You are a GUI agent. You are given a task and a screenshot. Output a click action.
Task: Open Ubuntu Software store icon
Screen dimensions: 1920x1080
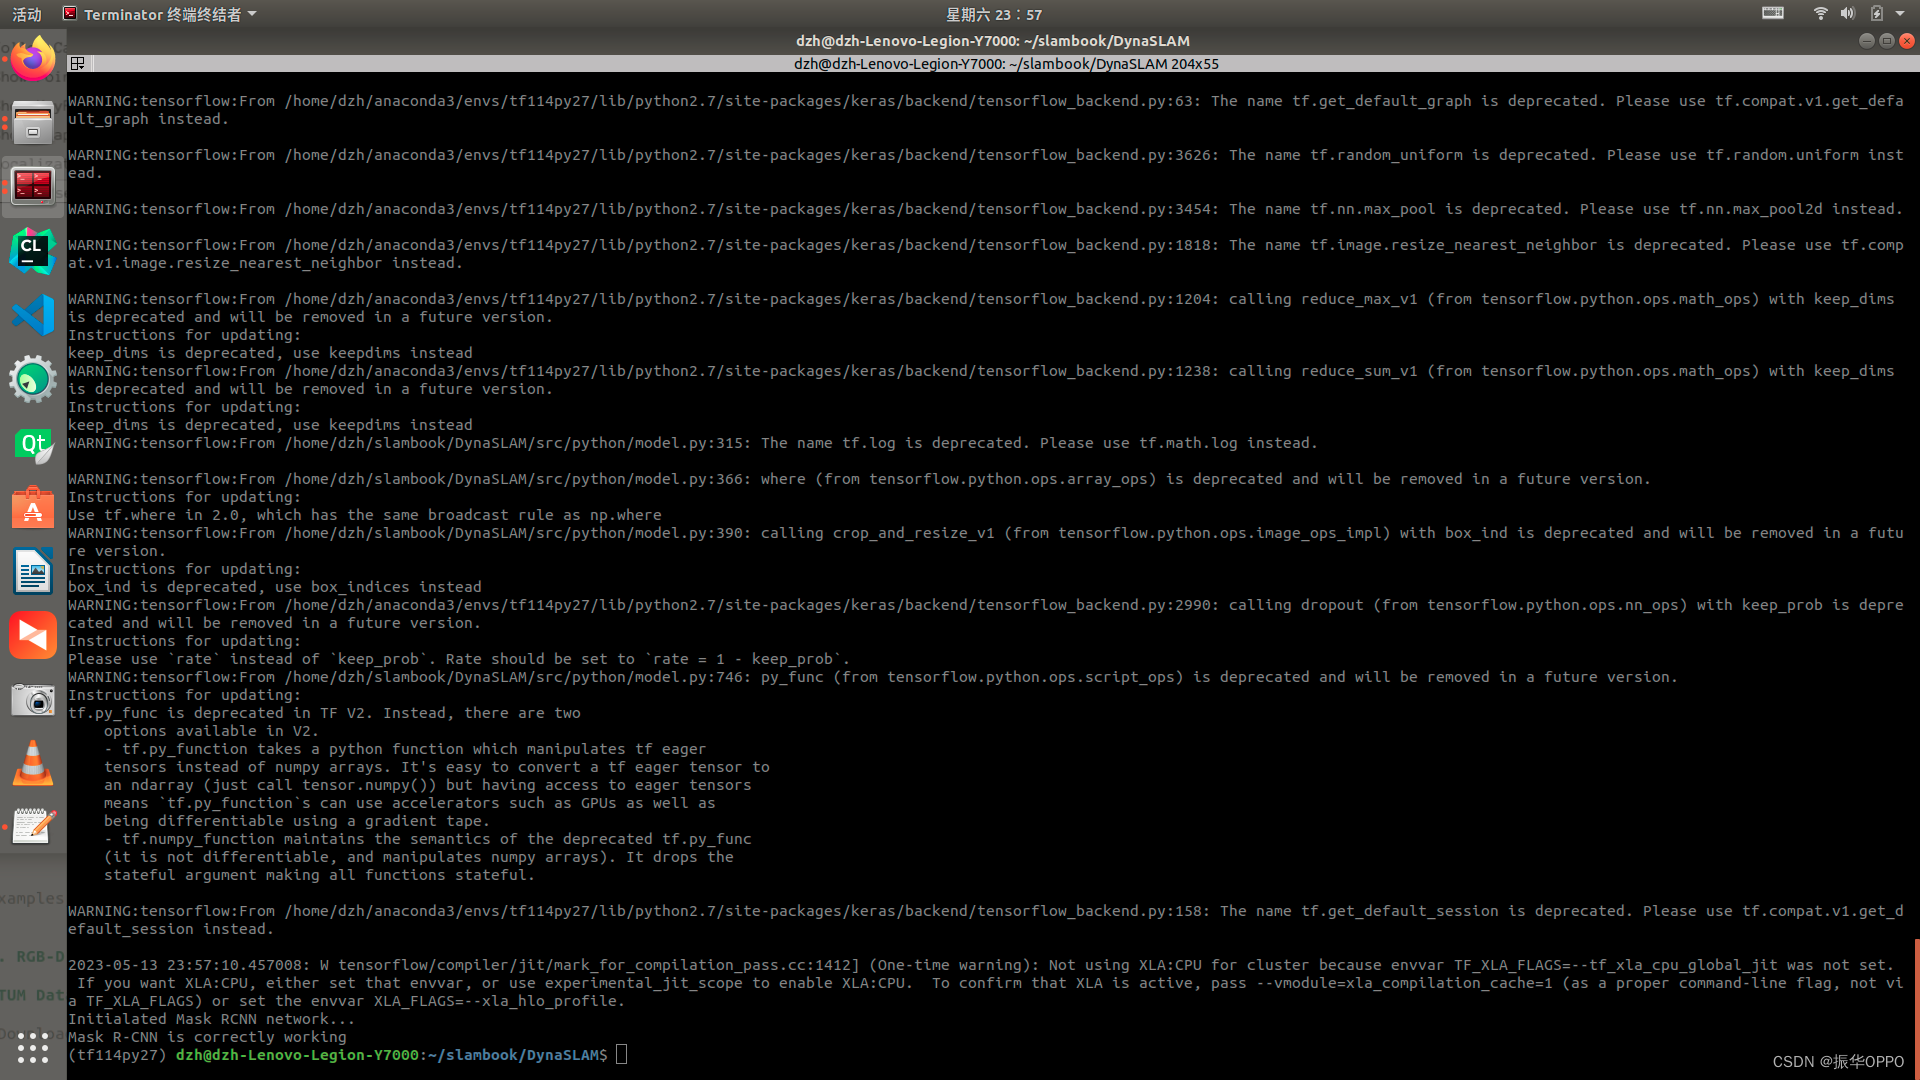click(33, 508)
